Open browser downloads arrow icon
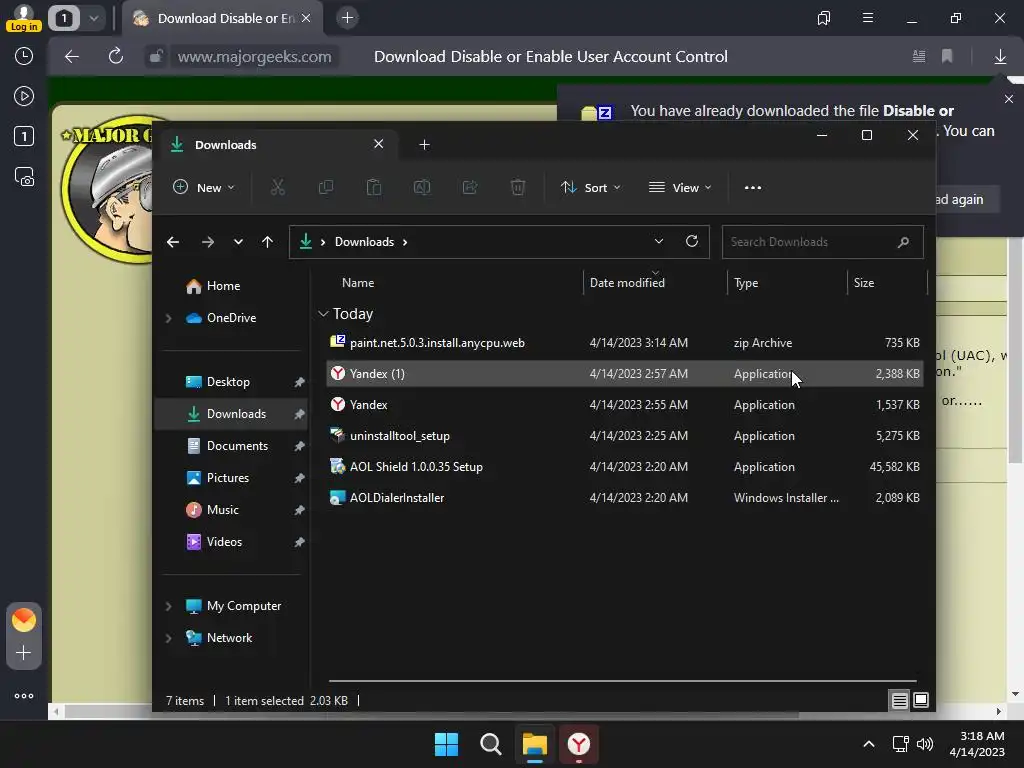This screenshot has width=1024, height=768. [x=1000, y=57]
